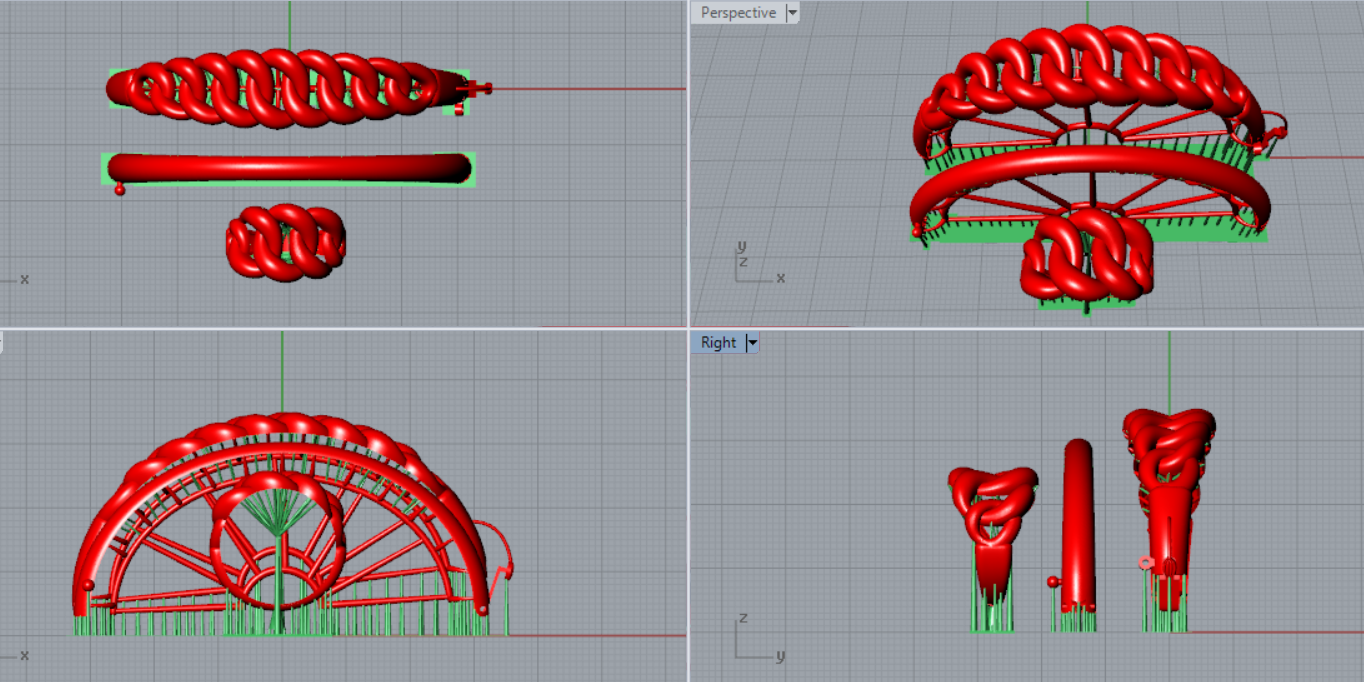
Task: Open the Perspective viewport dropdown arrow
Action: (793, 13)
